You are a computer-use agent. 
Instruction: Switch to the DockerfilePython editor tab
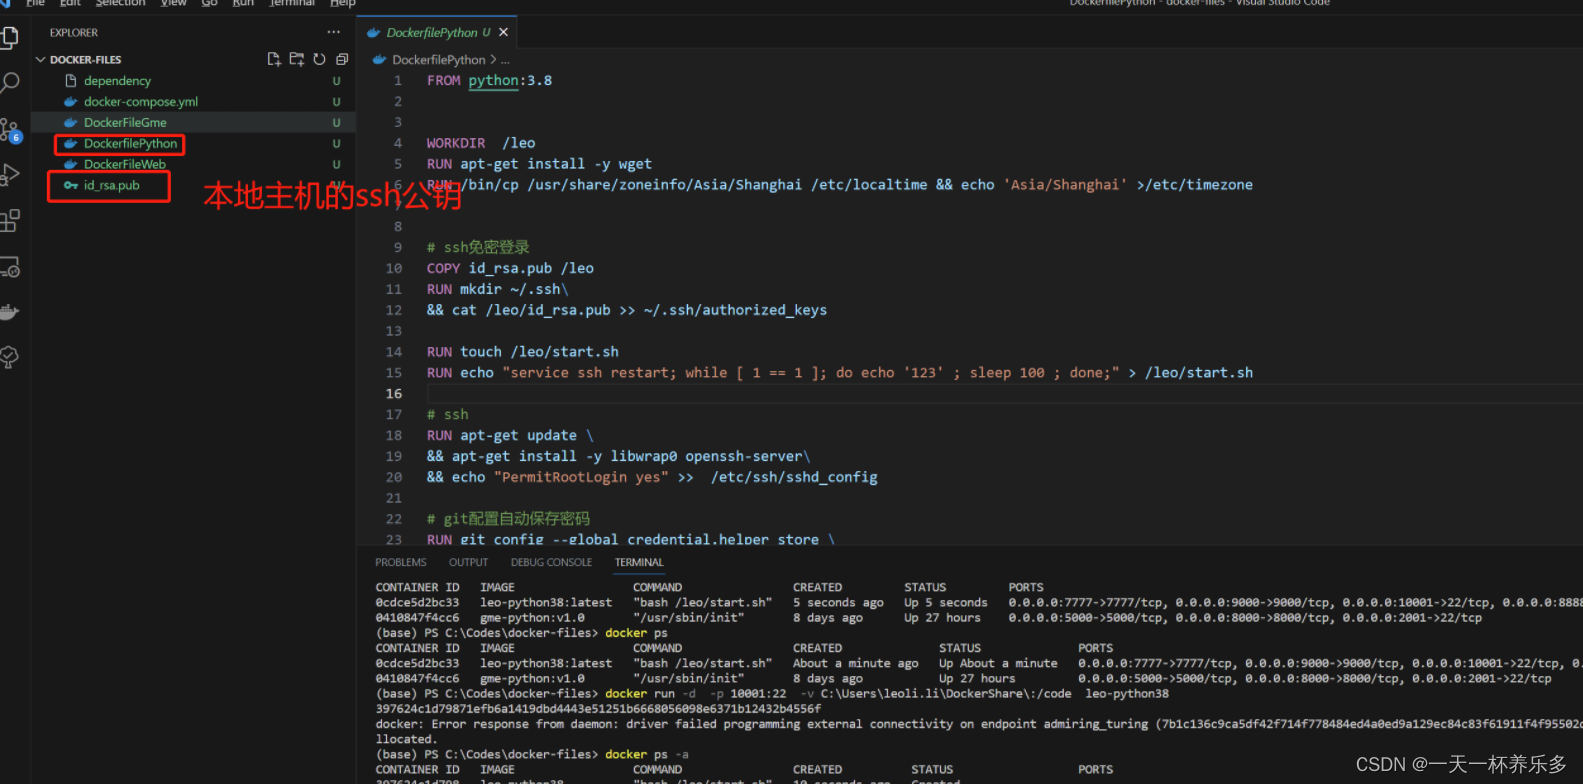coord(438,32)
